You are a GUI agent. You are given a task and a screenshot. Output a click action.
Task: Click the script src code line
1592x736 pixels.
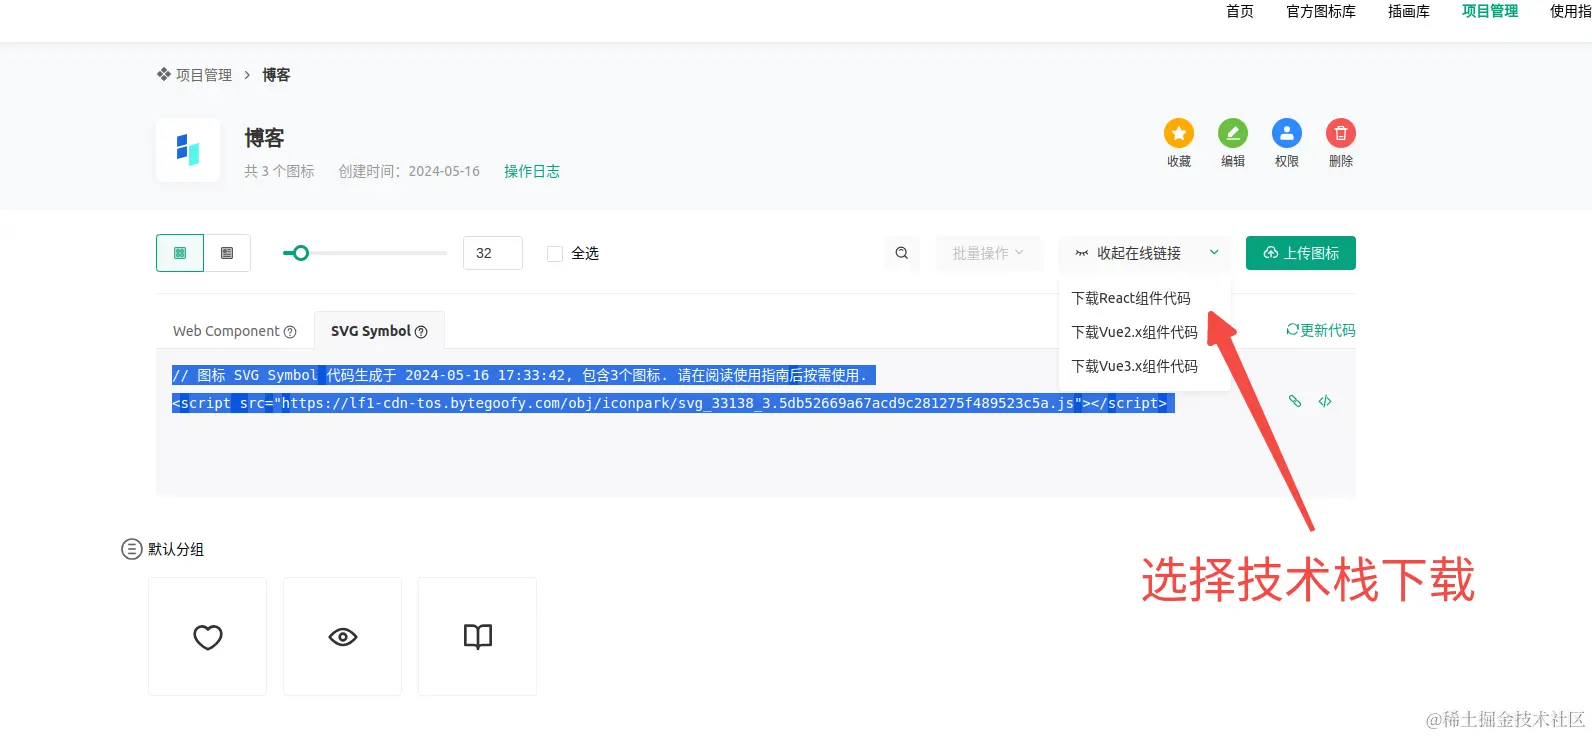673,403
